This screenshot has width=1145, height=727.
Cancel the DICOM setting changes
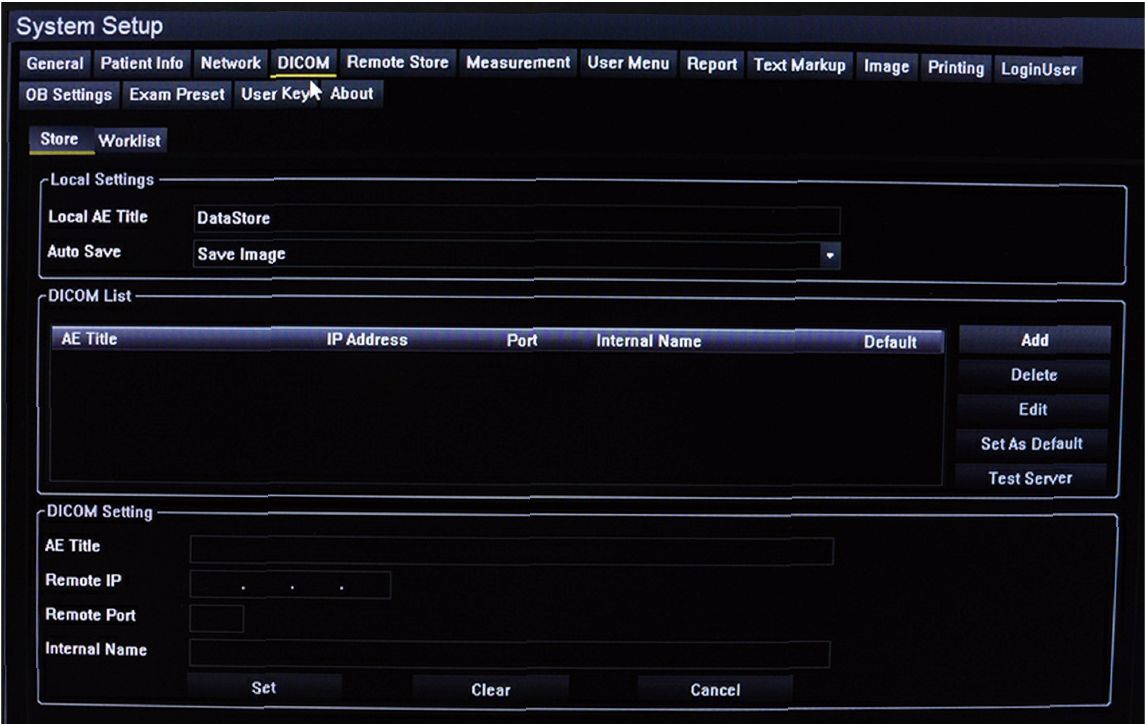click(x=715, y=689)
